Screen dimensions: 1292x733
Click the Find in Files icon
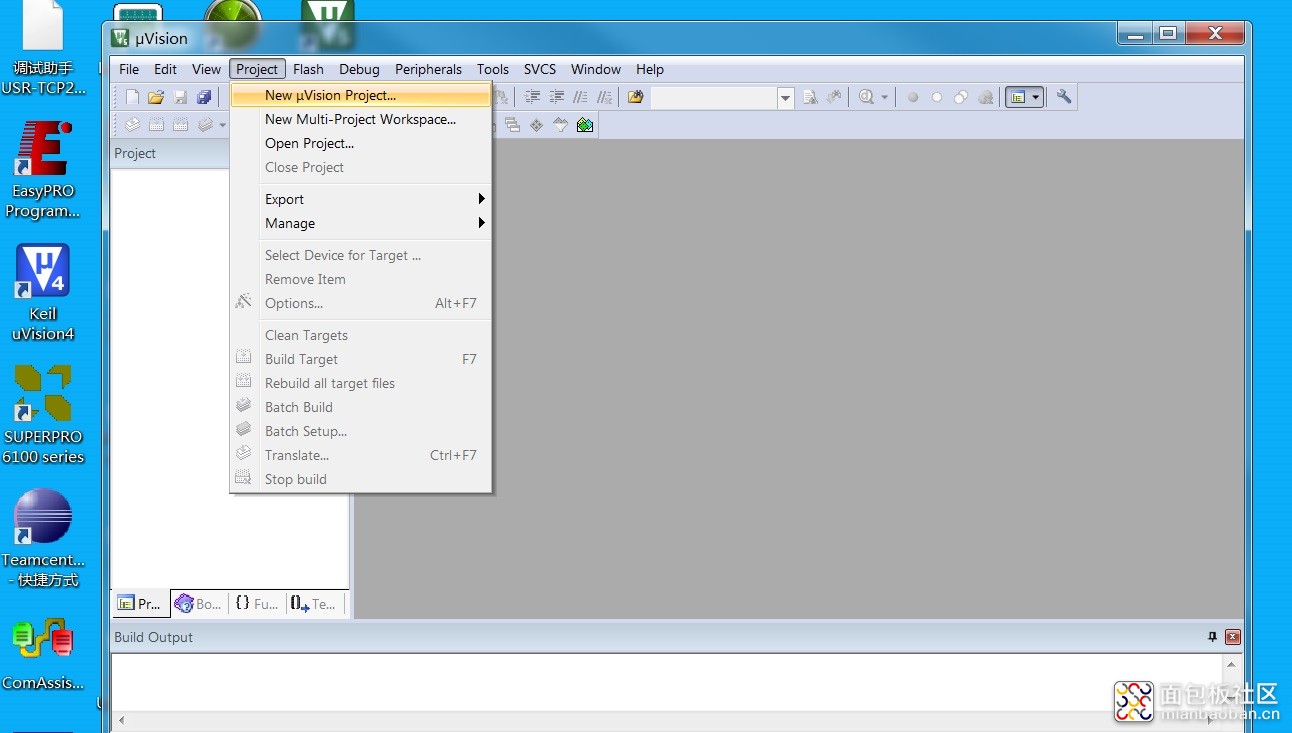coord(636,97)
